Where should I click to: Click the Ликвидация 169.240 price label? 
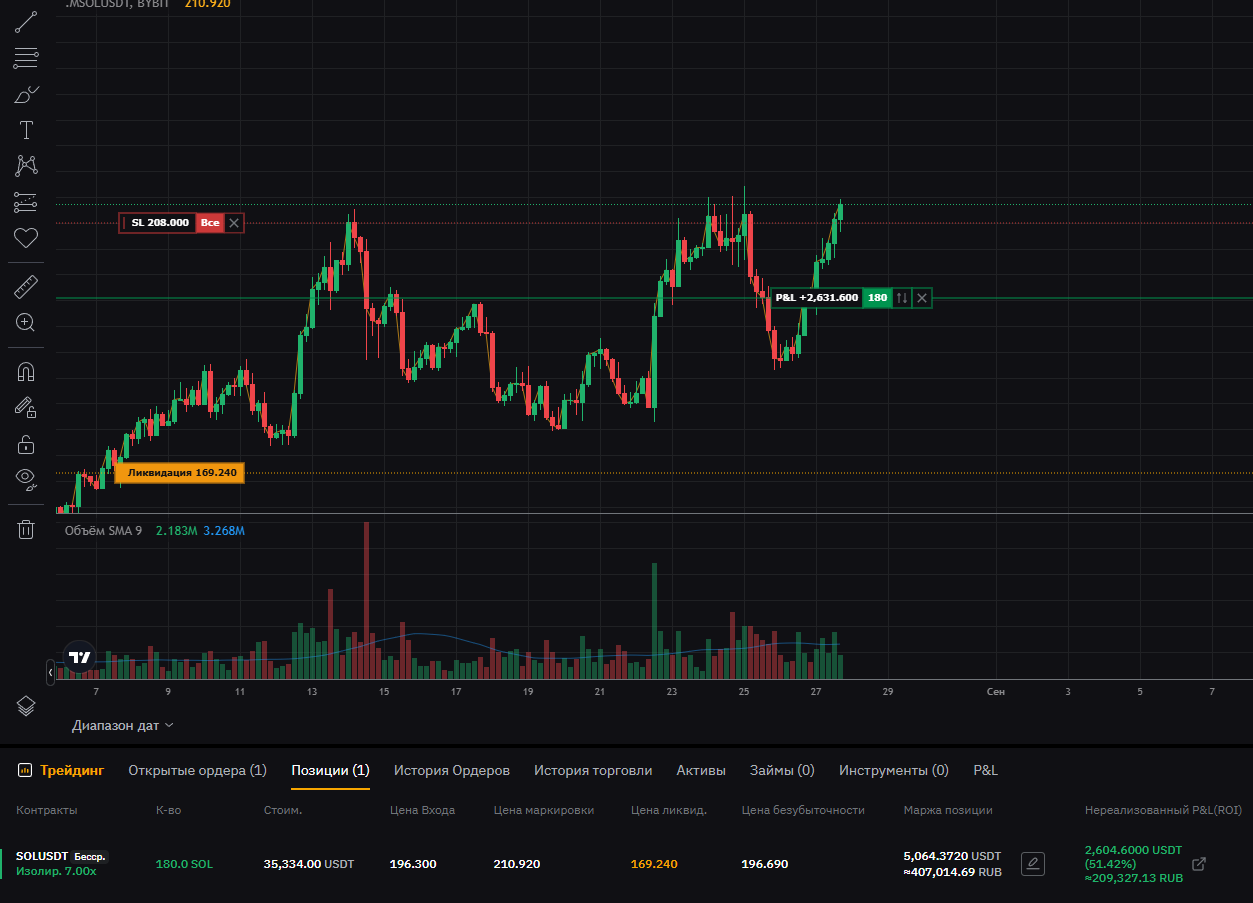click(x=180, y=473)
